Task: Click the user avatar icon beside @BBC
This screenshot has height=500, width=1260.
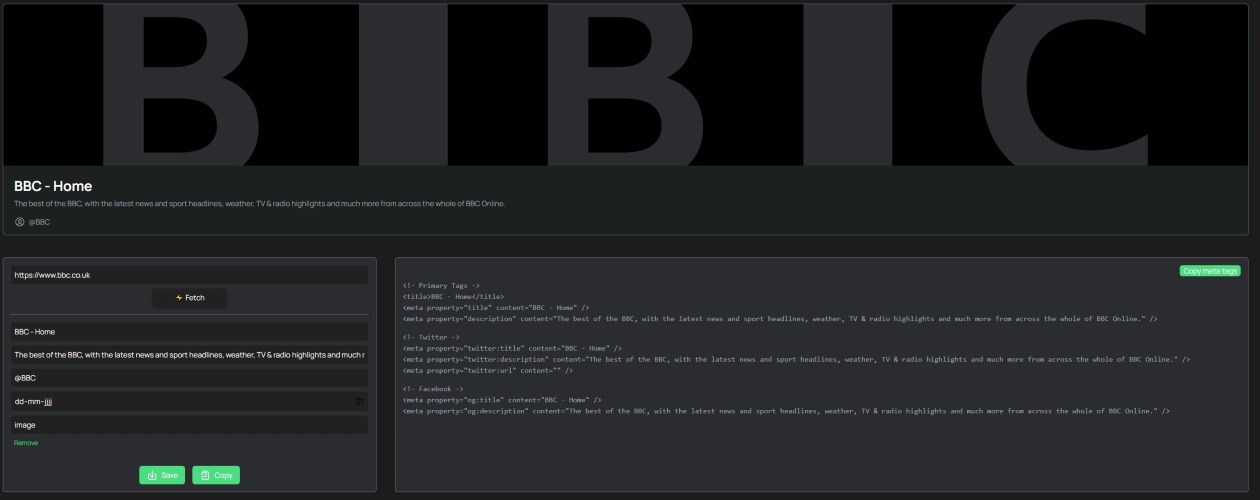Action: (x=19, y=222)
